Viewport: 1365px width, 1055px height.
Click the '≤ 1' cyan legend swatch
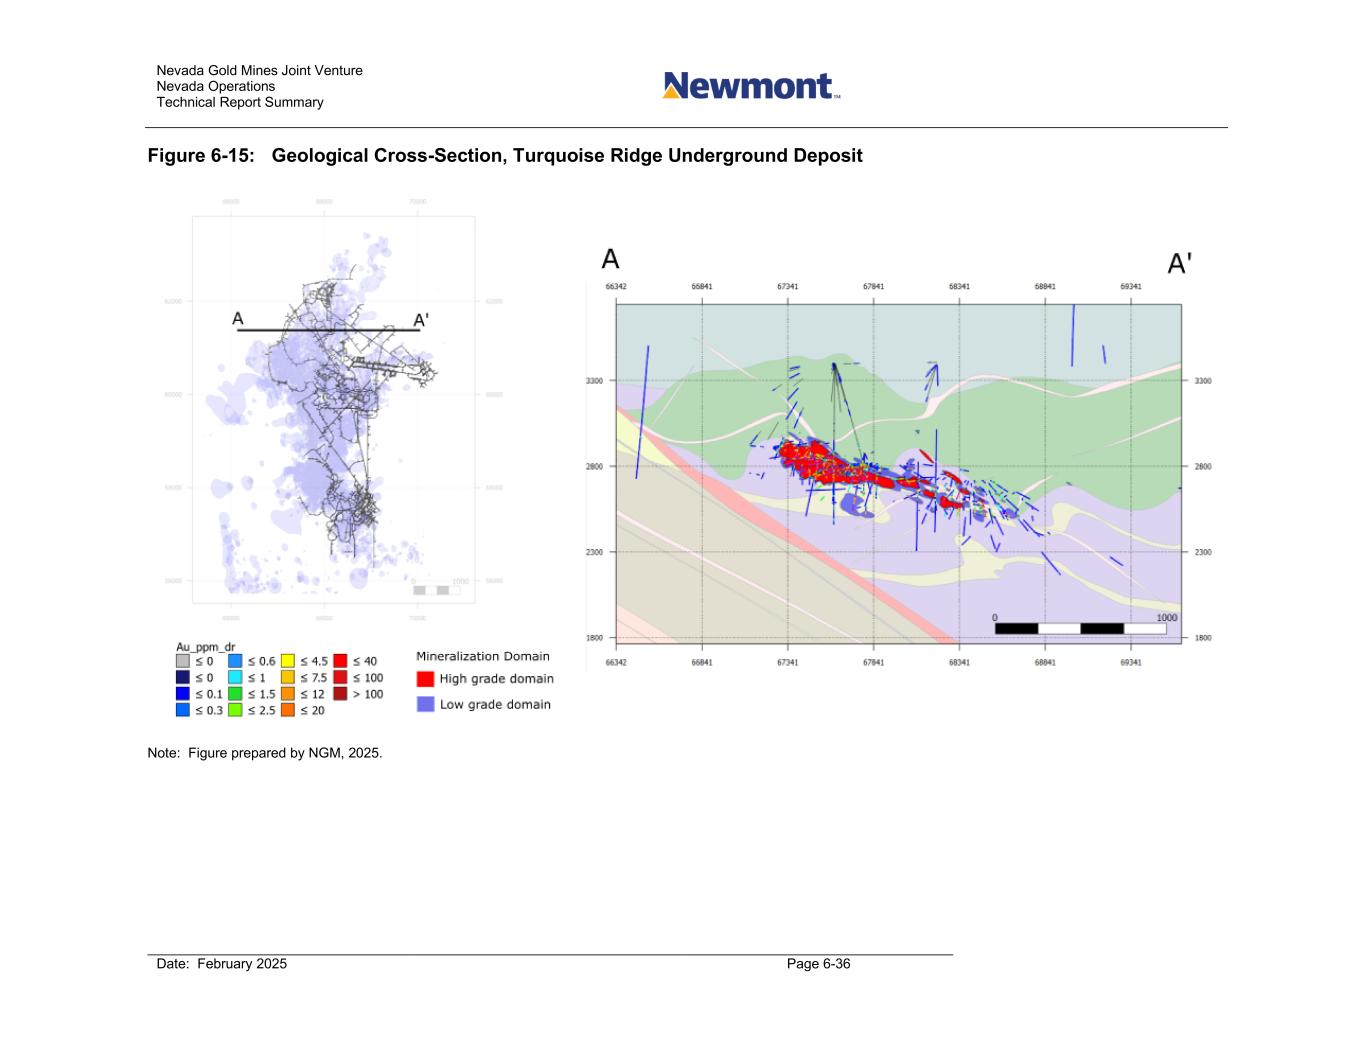(x=235, y=677)
